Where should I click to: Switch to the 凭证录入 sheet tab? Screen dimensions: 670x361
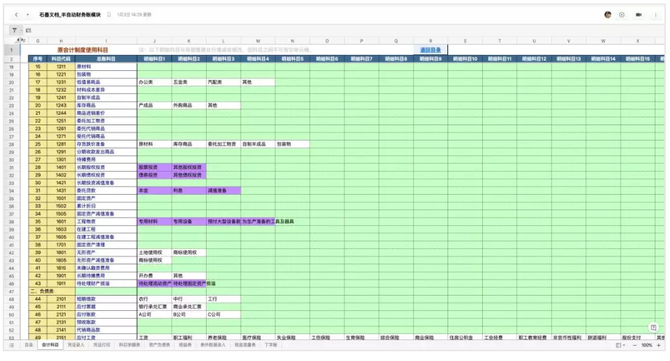coord(76,345)
